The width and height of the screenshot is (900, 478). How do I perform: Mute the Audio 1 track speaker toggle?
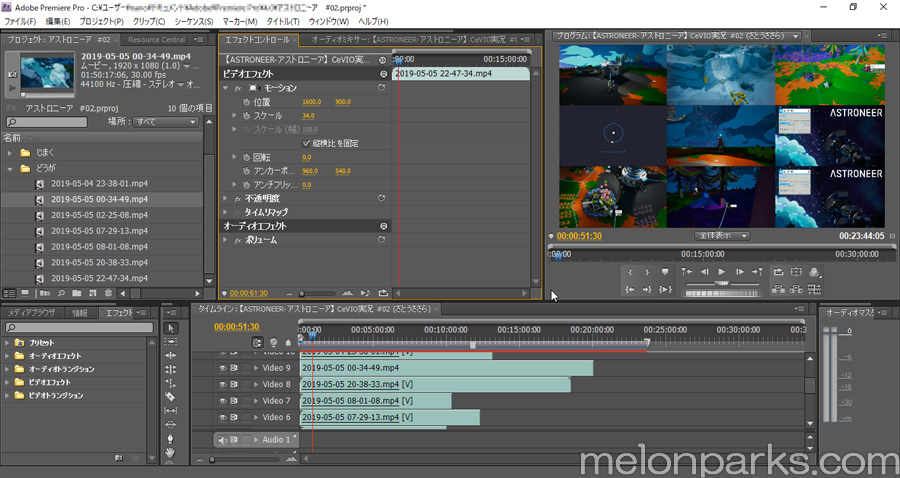(x=223, y=440)
